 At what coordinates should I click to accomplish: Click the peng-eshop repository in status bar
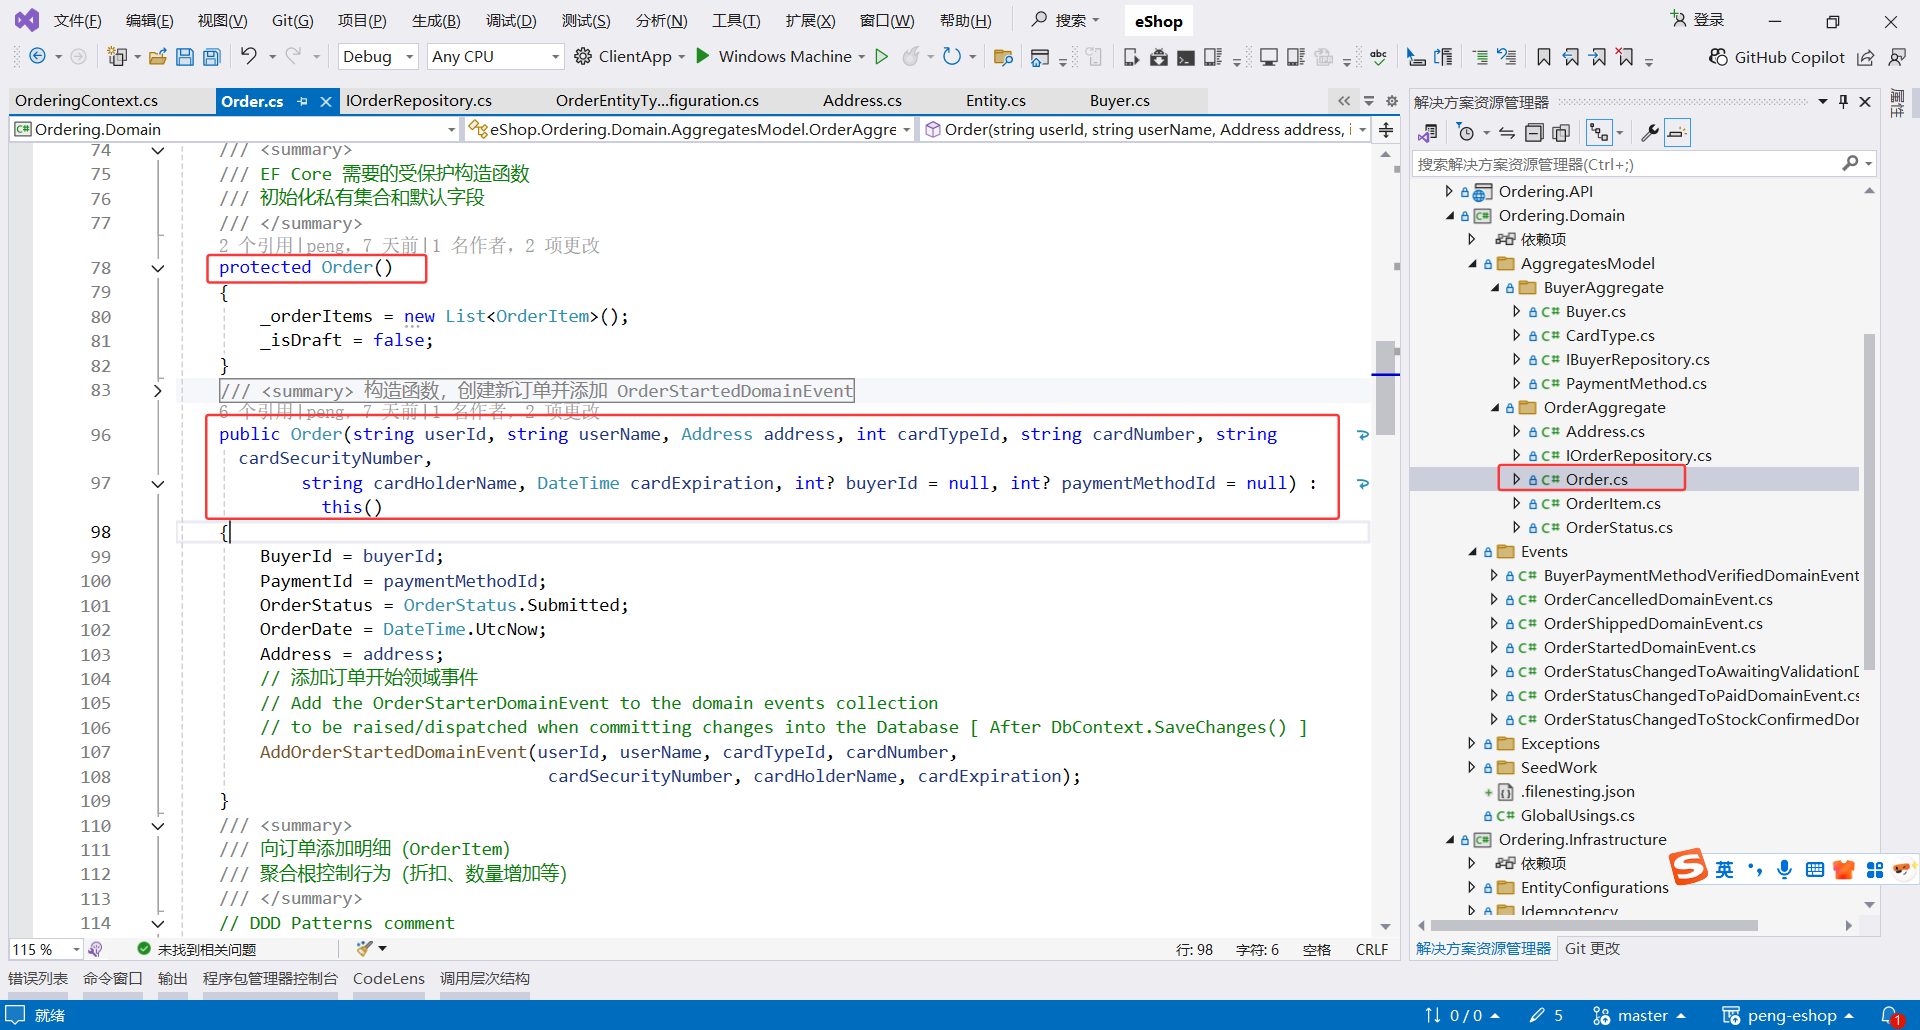click(x=1788, y=1016)
